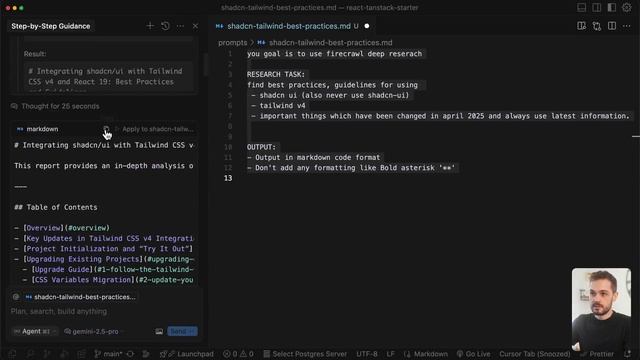Toggle the bottom panel layout icon

tap(582, 7)
